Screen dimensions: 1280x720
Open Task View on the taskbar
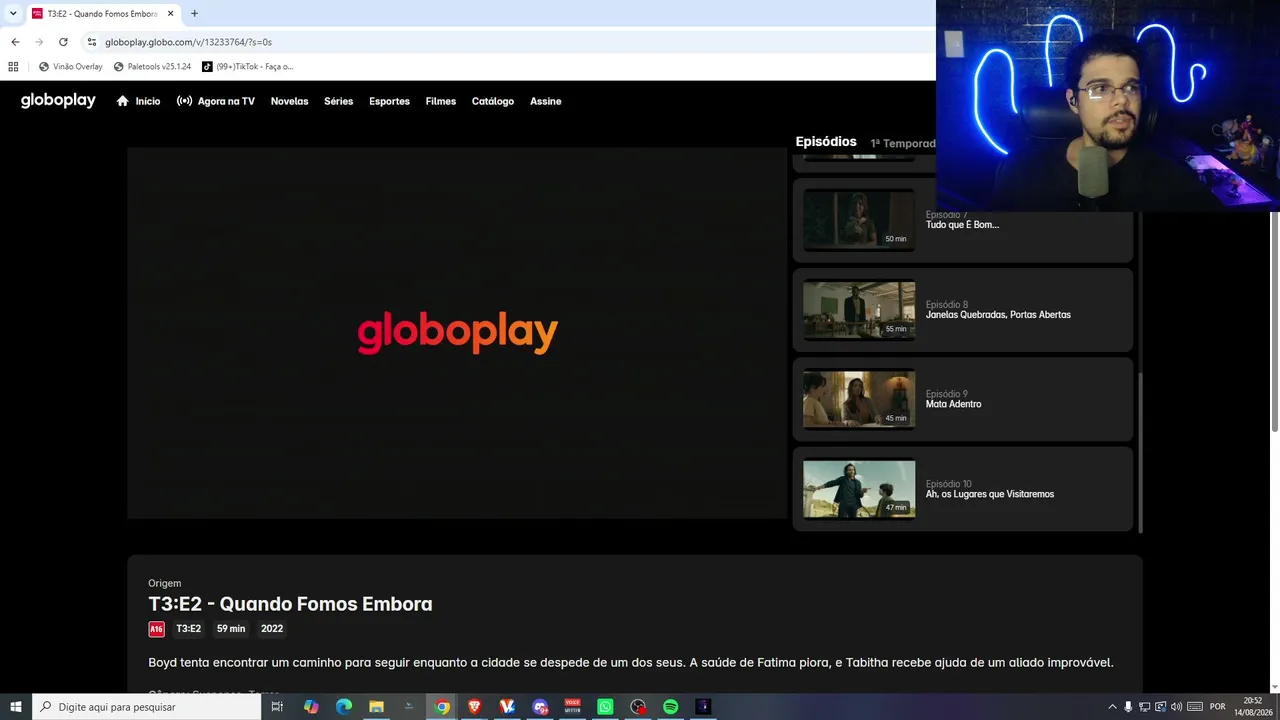[277, 707]
